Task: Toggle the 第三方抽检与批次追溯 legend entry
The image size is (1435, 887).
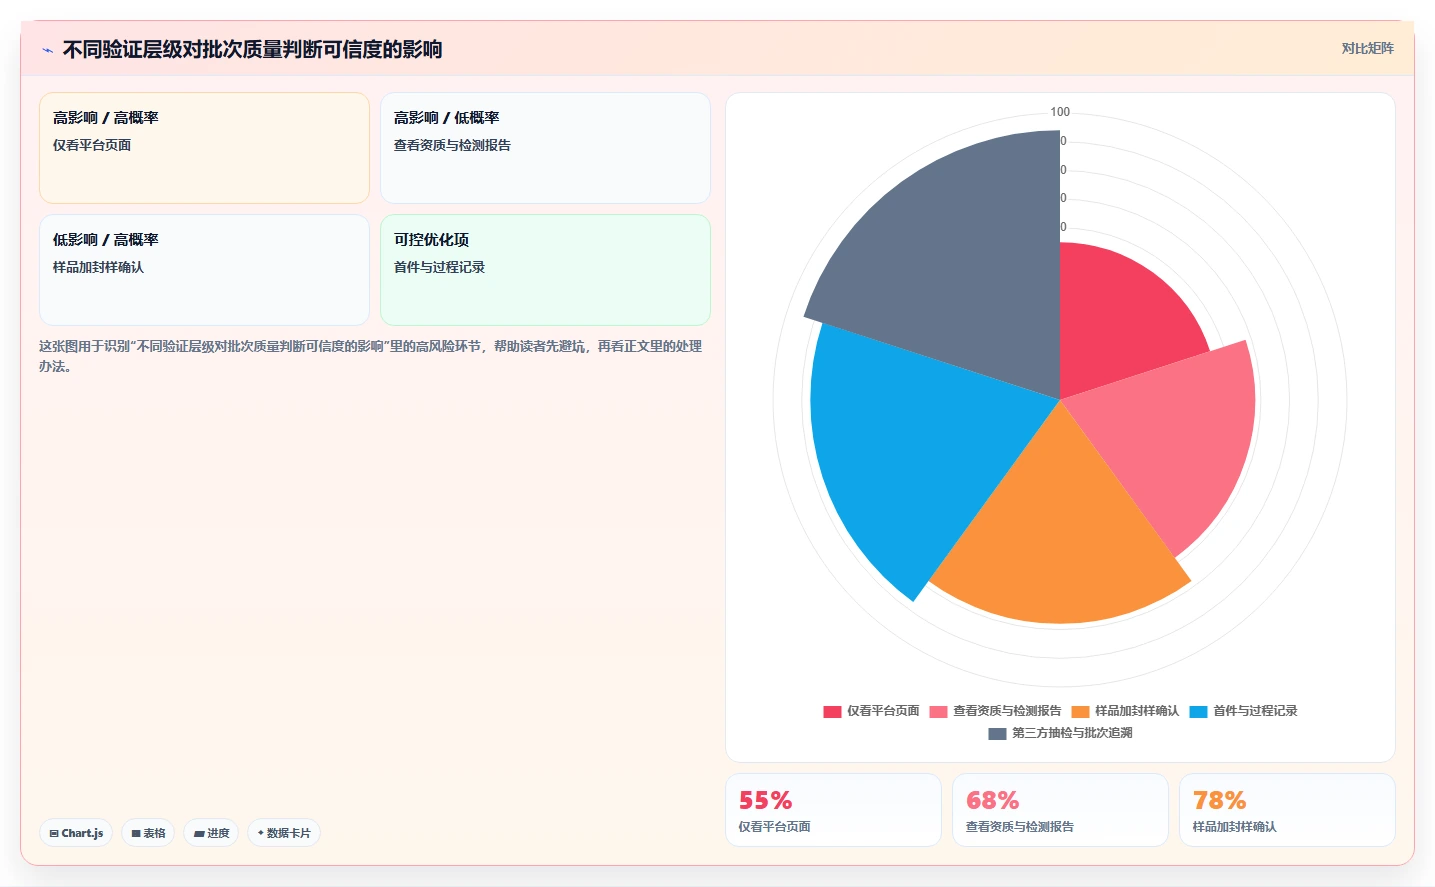Action: pos(1060,733)
